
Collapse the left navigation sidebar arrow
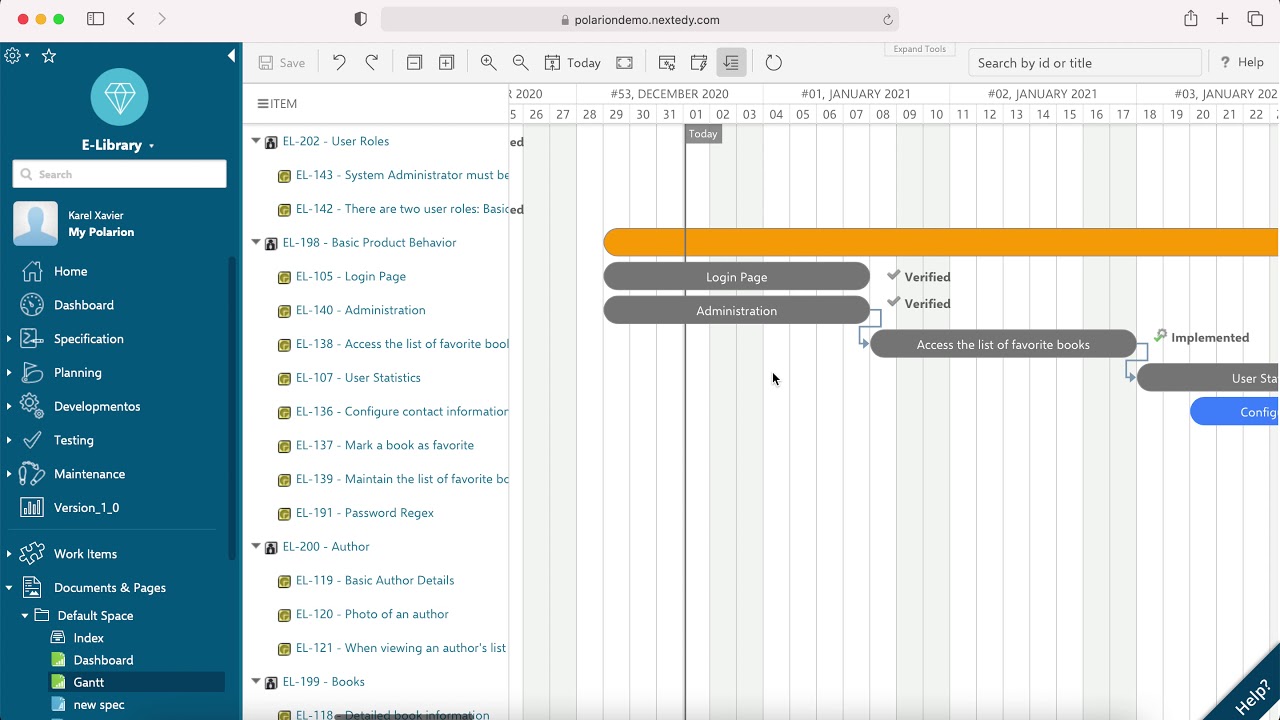tap(232, 56)
